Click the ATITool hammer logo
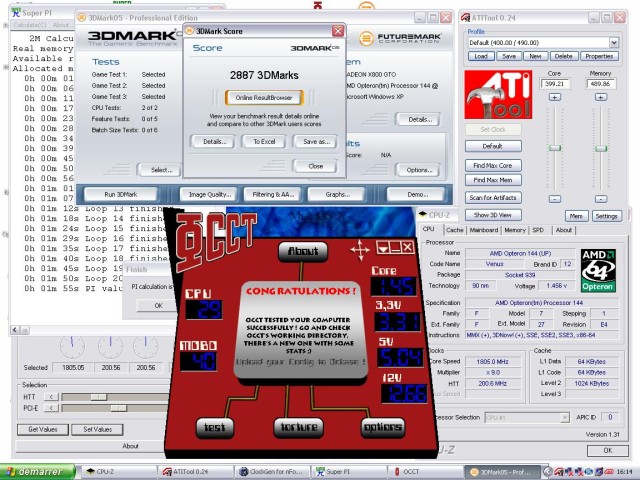Image resolution: width=640 pixels, height=480 pixels. click(498, 94)
